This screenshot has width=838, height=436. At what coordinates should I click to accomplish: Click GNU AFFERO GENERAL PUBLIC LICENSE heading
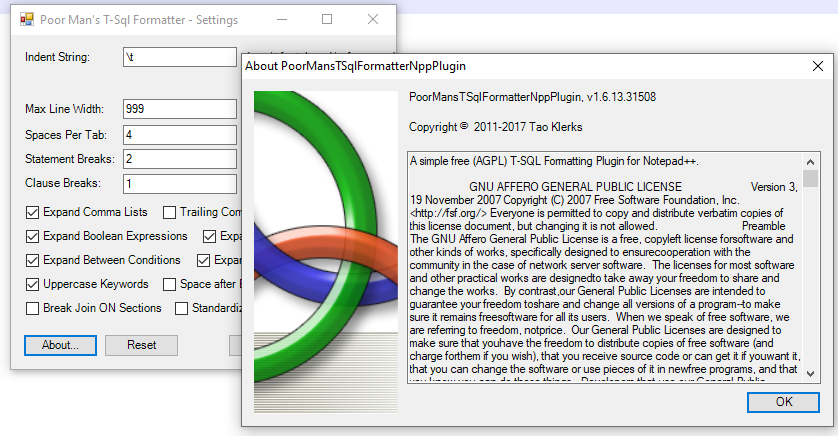[x=576, y=187]
